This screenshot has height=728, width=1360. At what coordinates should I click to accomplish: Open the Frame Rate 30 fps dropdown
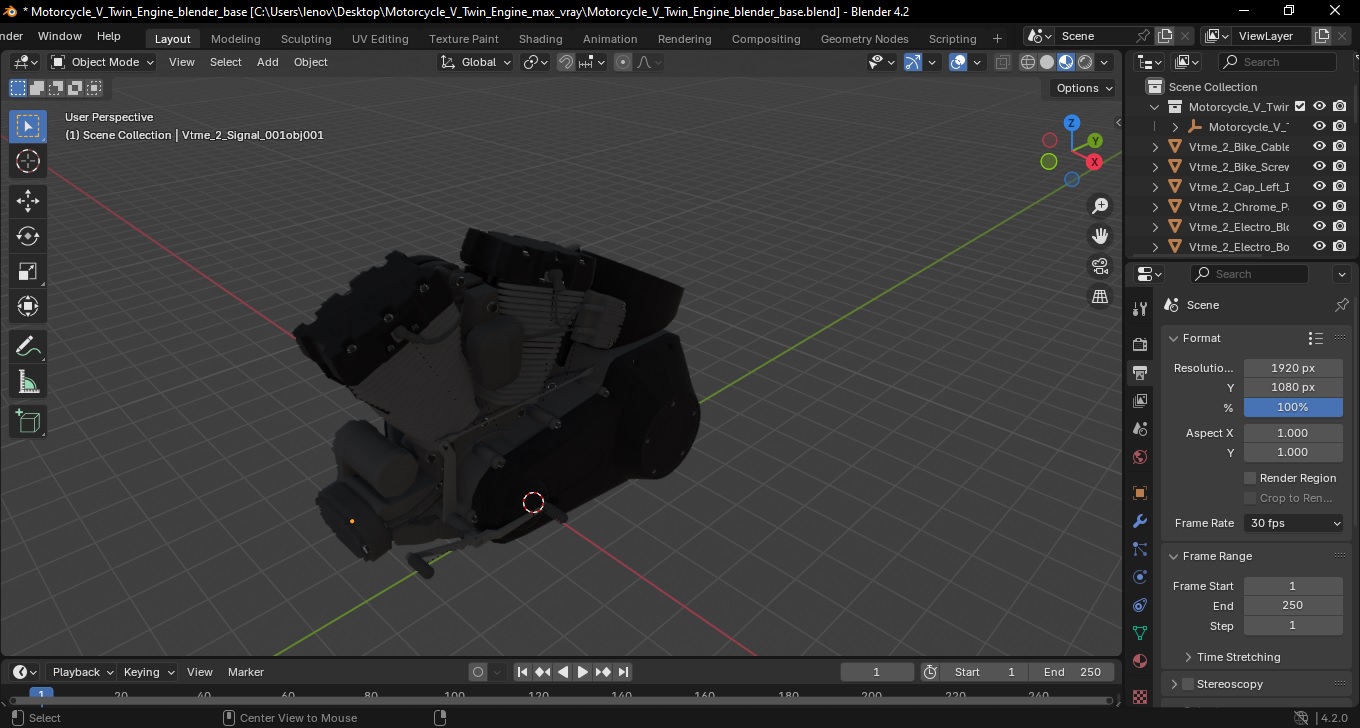pyautogui.click(x=1294, y=523)
